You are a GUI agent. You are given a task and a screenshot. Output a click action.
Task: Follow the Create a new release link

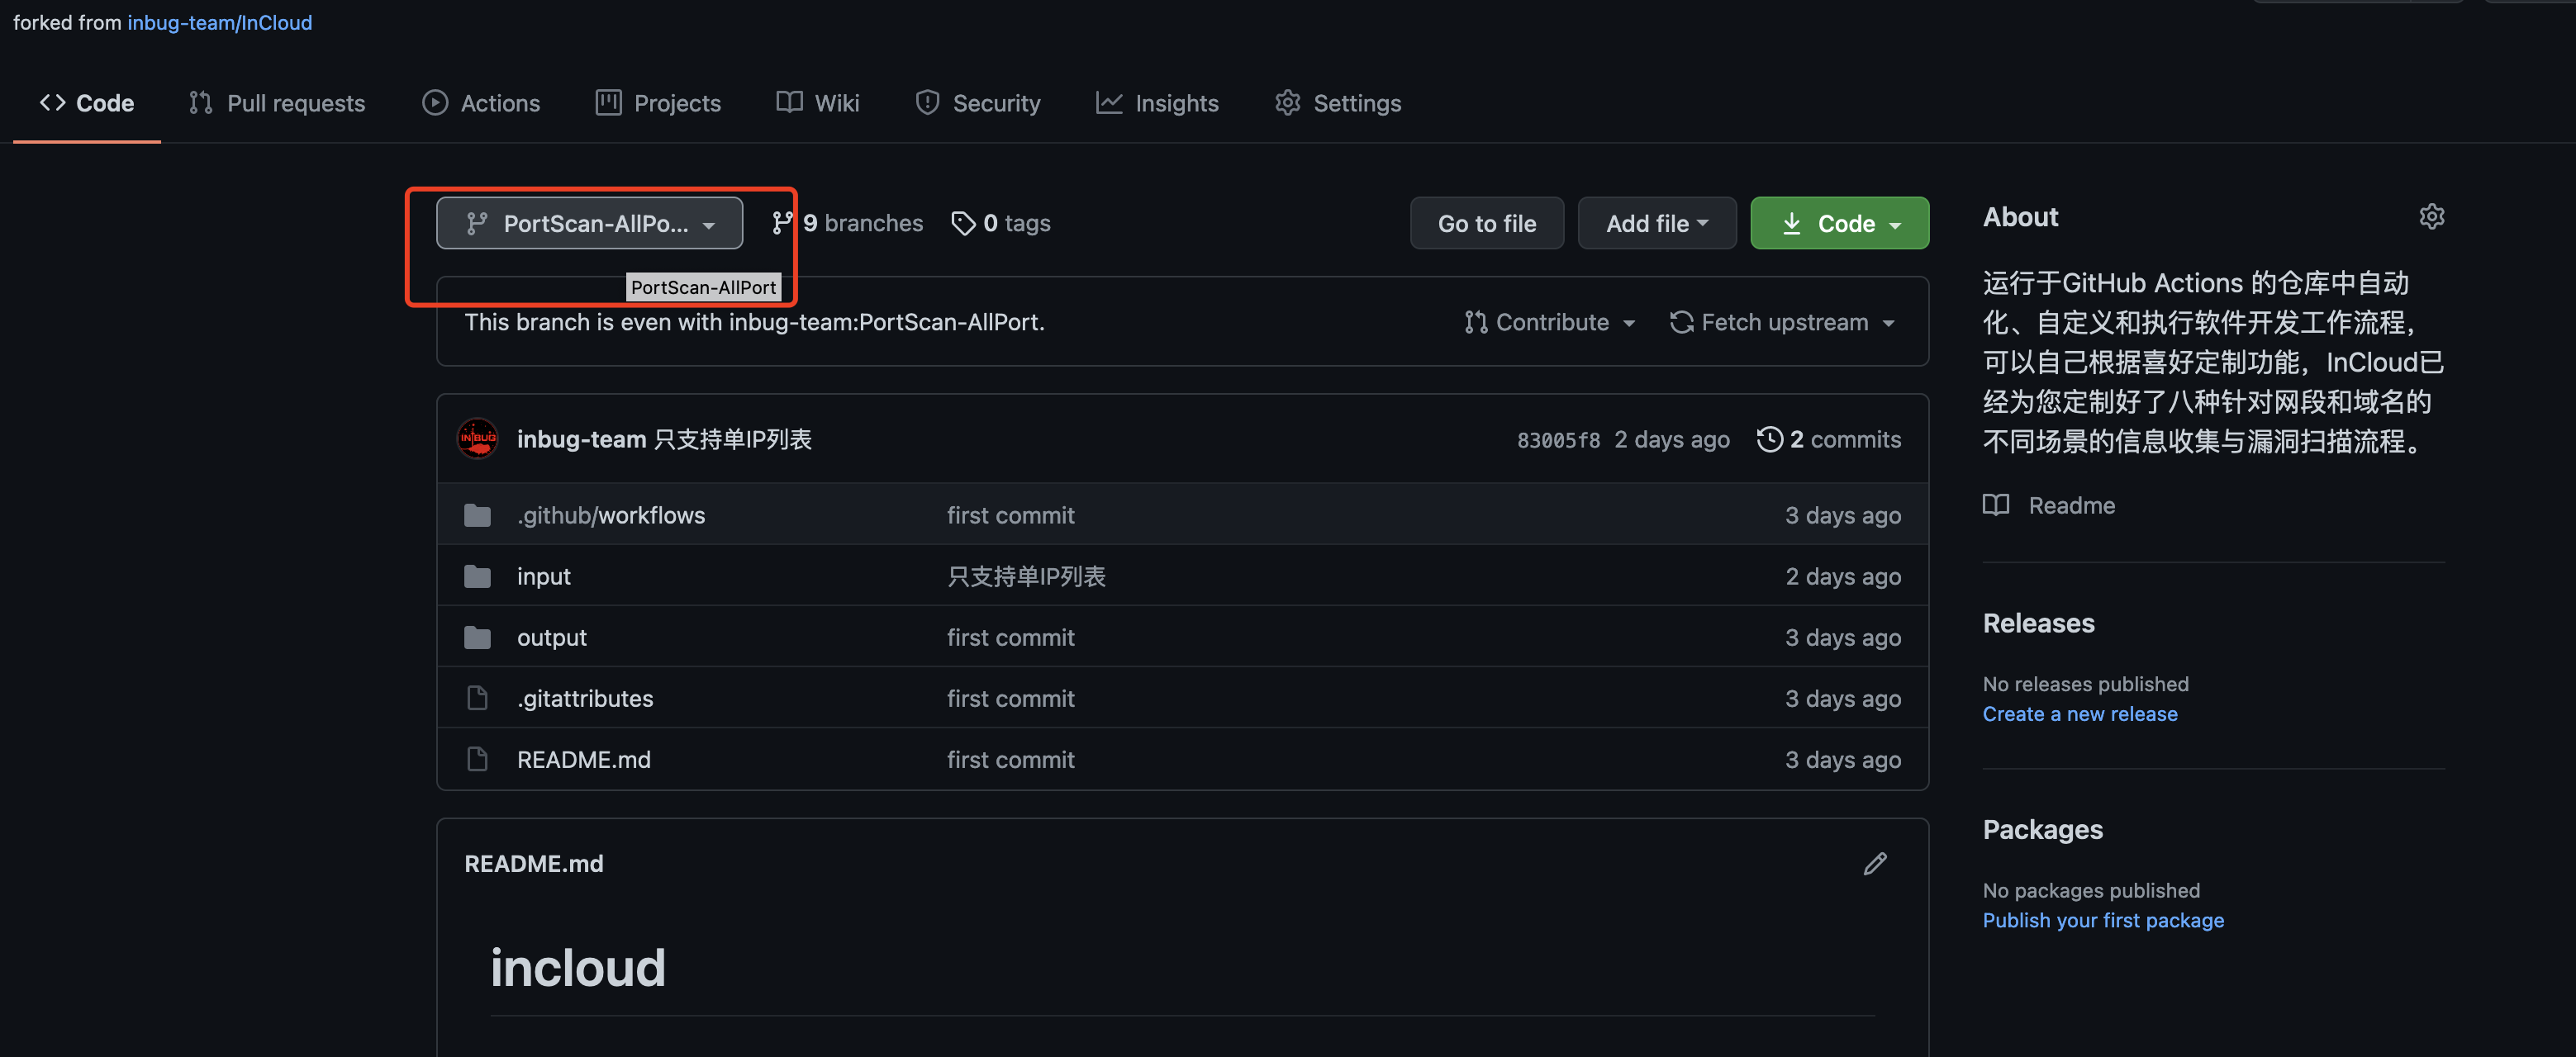pyautogui.click(x=2079, y=714)
